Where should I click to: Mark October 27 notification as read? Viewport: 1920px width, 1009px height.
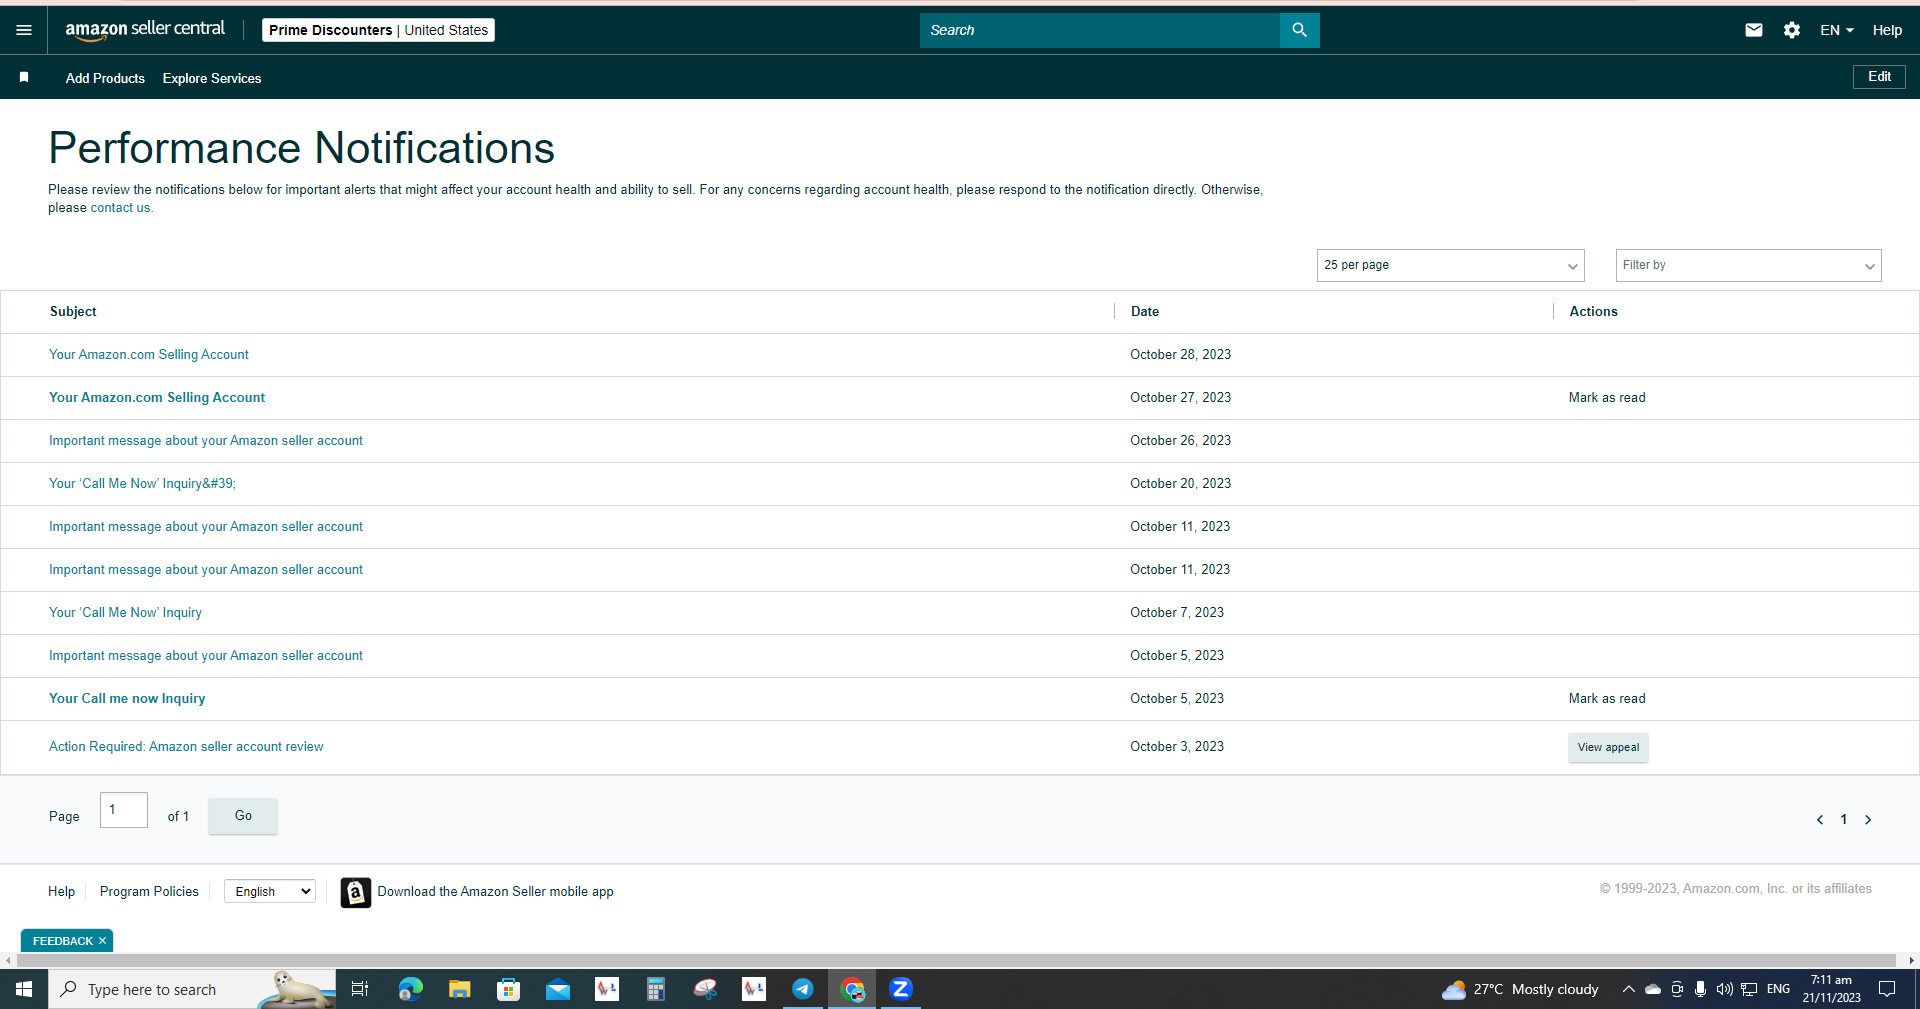pyautogui.click(x=1607, y=397)
